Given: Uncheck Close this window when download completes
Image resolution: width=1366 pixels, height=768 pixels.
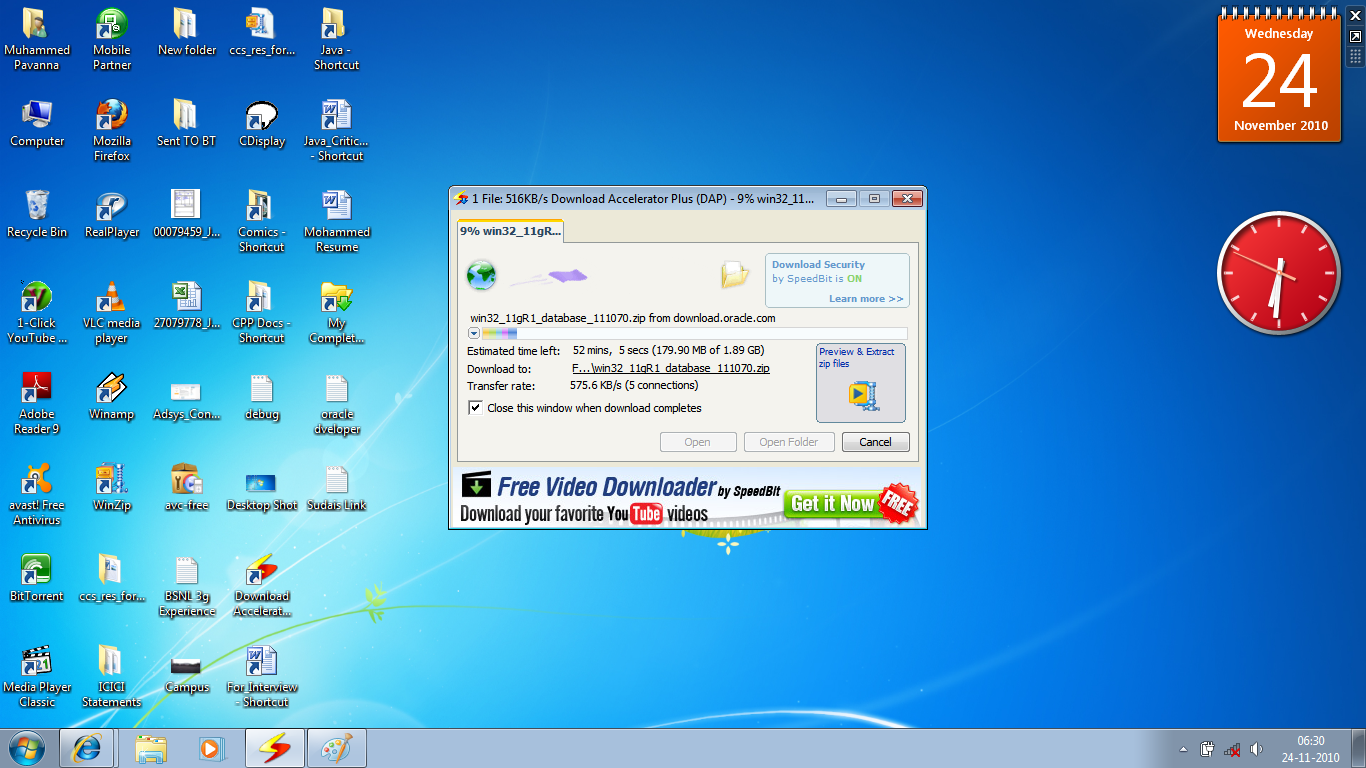Looking at the screenshot, I should (476, 408).
